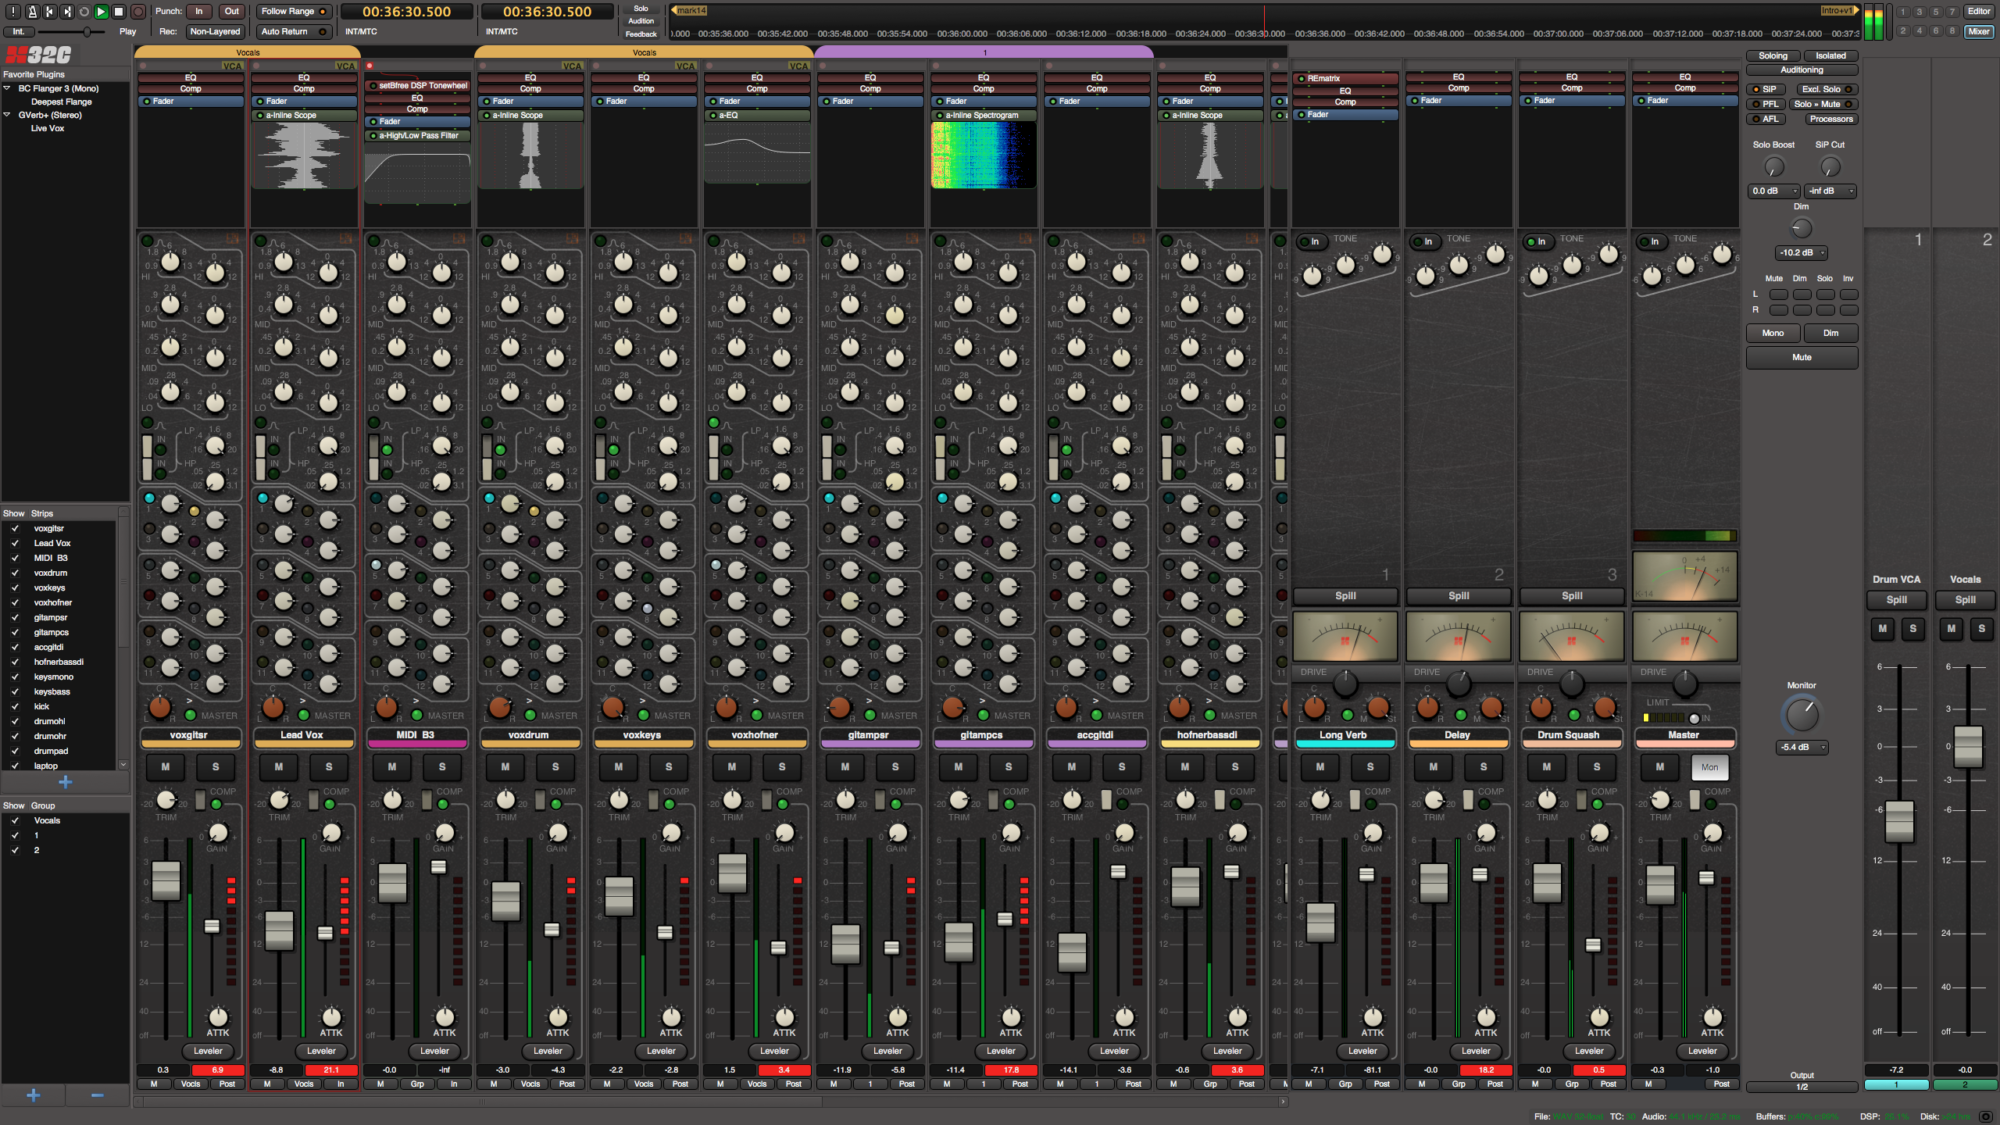Open the Dim -10.2 dB dropdown
This screenshot has height=1125, width=2000.
[1802, 253]
